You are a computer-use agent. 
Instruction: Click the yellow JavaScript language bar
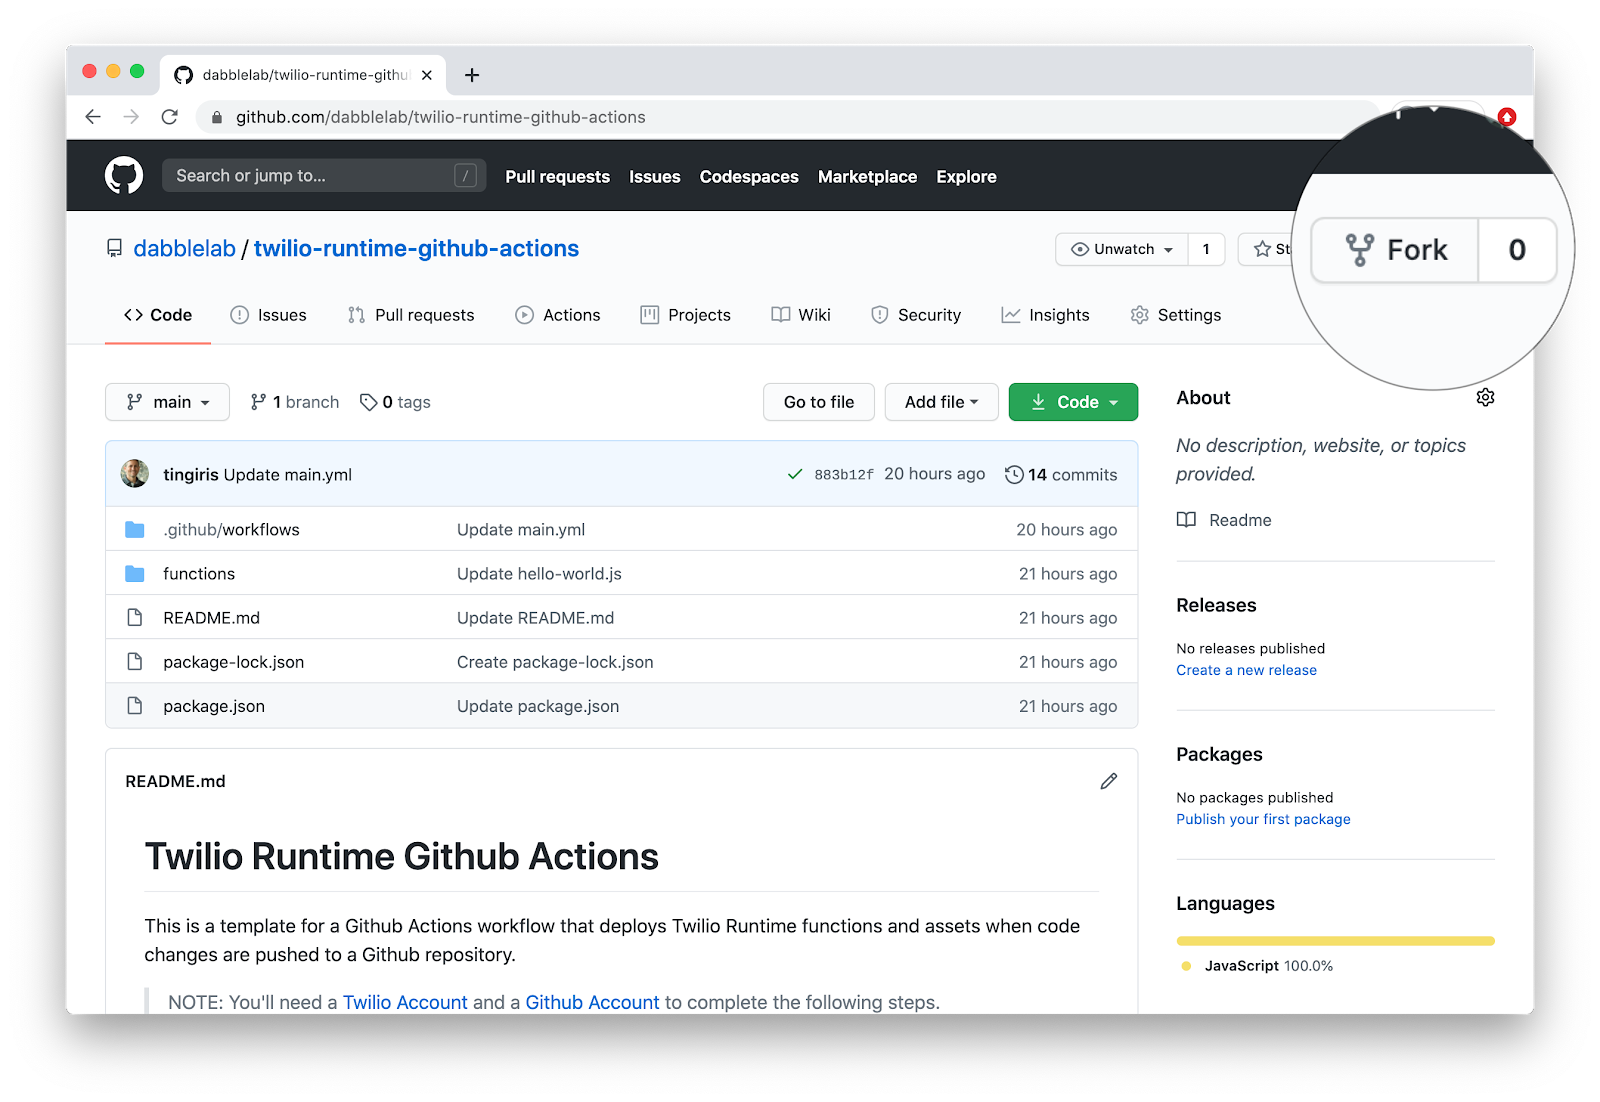click(x=1335, y=941)
